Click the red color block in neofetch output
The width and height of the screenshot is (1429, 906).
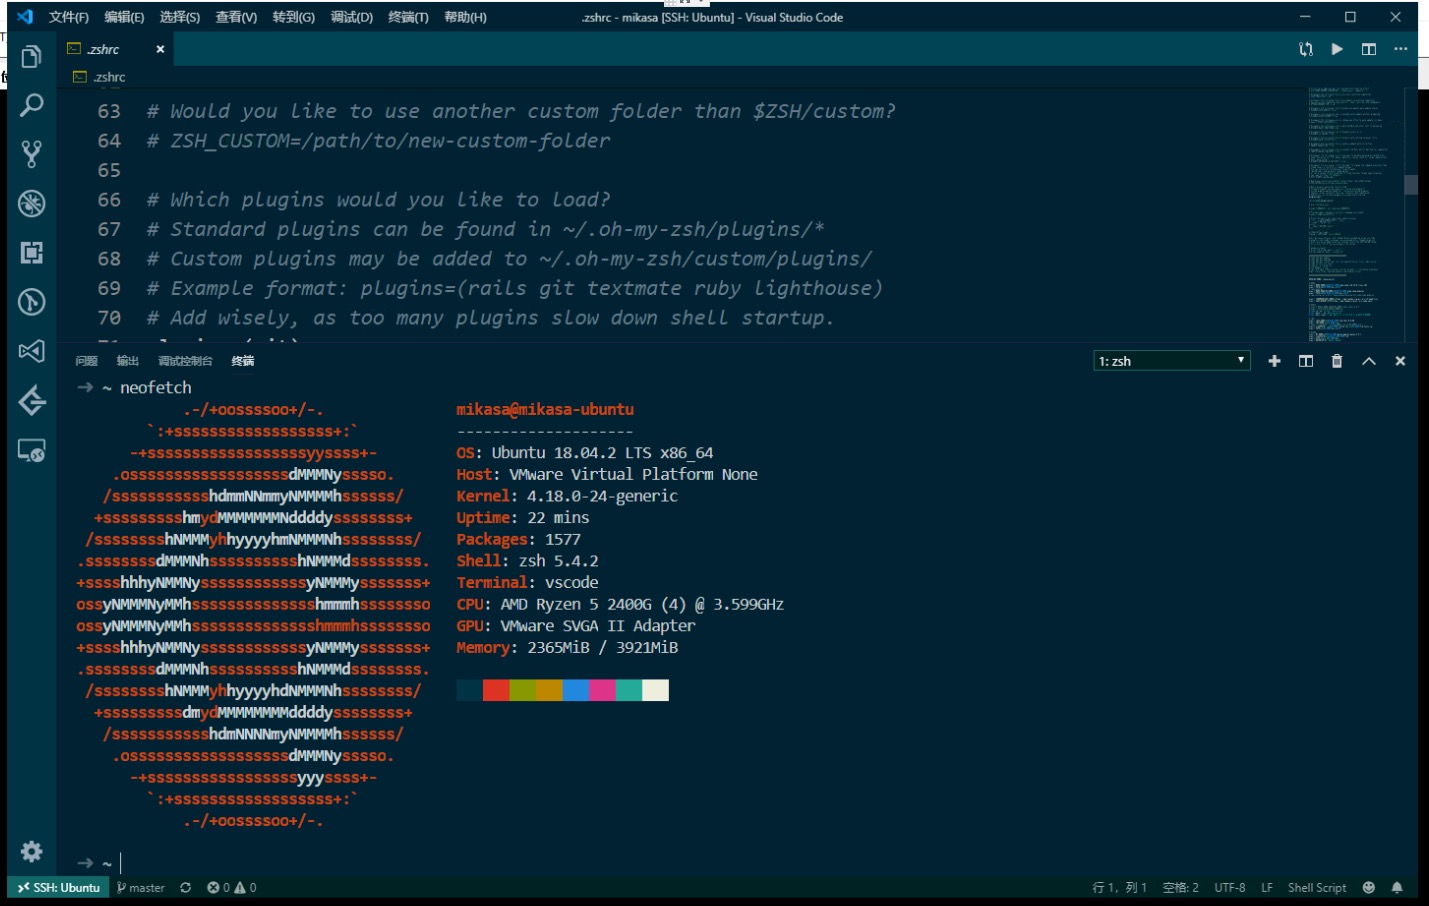(x=496, y=690)
